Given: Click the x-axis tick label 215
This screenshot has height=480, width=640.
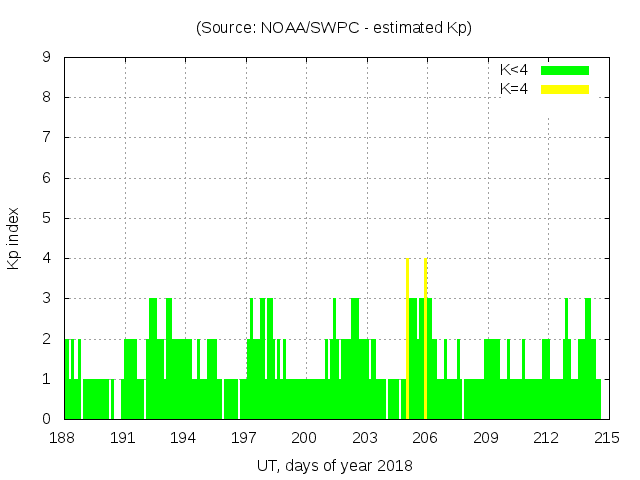Looking at the screenshot, I should click(606, 438).
